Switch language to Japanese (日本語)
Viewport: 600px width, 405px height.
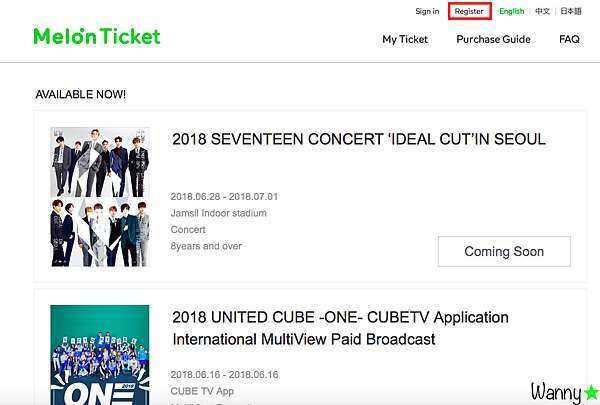[x=571, y=11]
